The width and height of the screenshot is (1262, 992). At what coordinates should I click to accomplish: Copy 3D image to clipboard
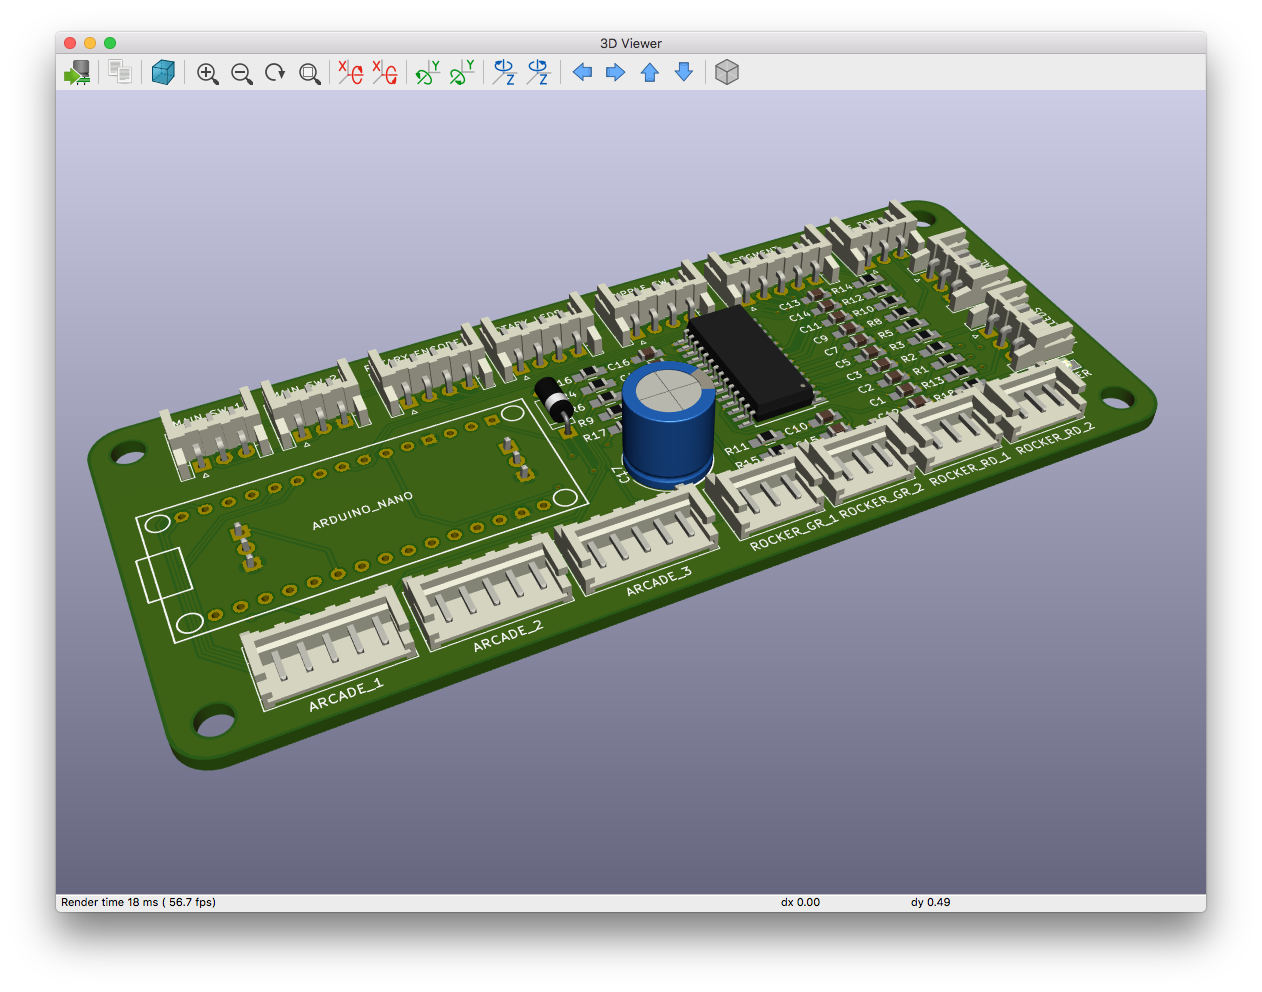[x=120, y=73]
